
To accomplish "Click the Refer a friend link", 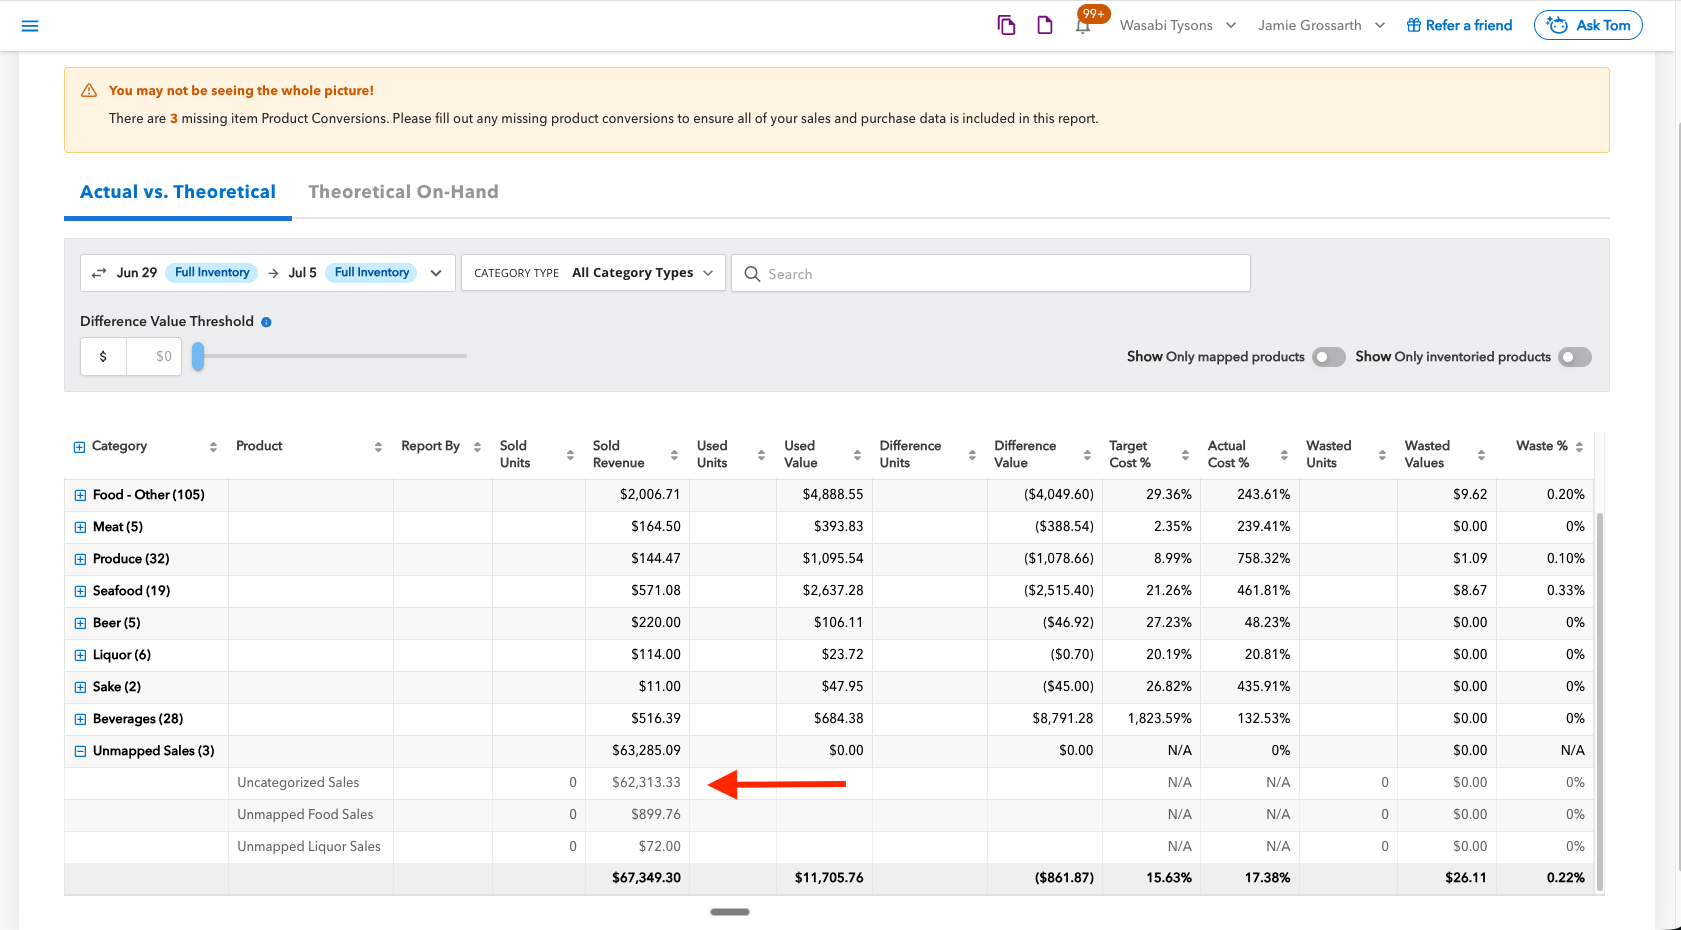I will pyautogui.click(x=1459, y=25).
